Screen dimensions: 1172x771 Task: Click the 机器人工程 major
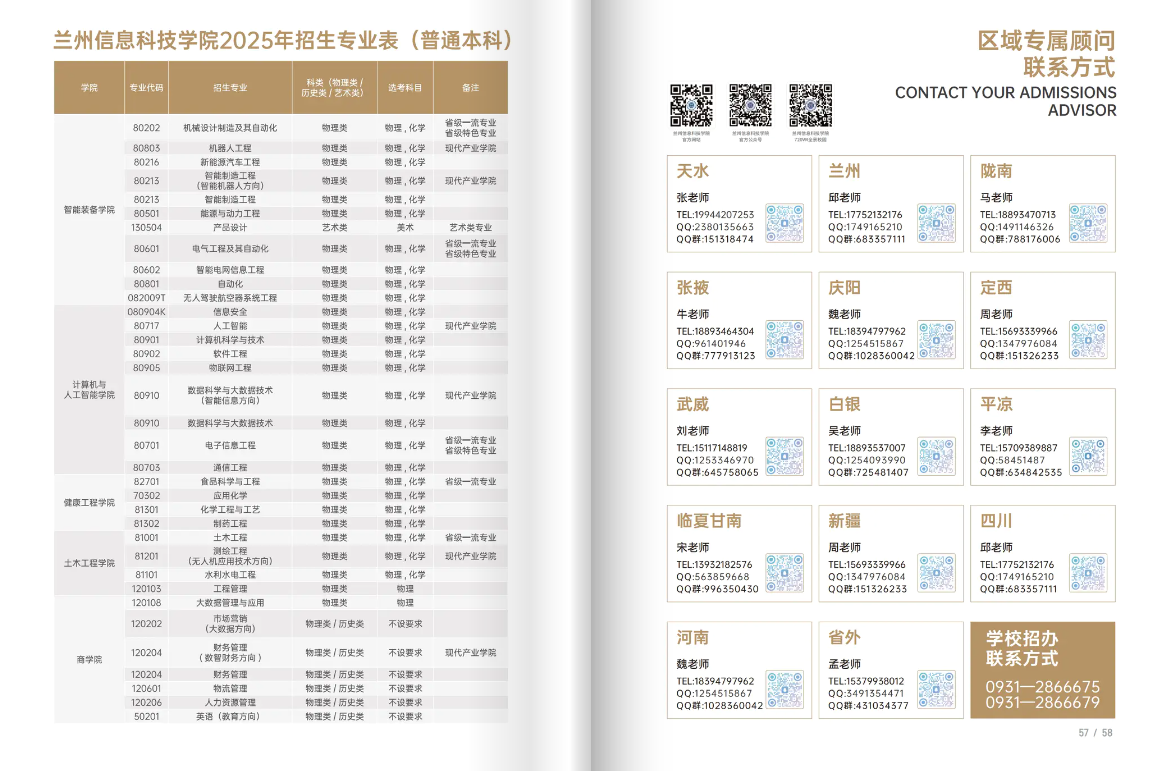(x=230, y=148)
